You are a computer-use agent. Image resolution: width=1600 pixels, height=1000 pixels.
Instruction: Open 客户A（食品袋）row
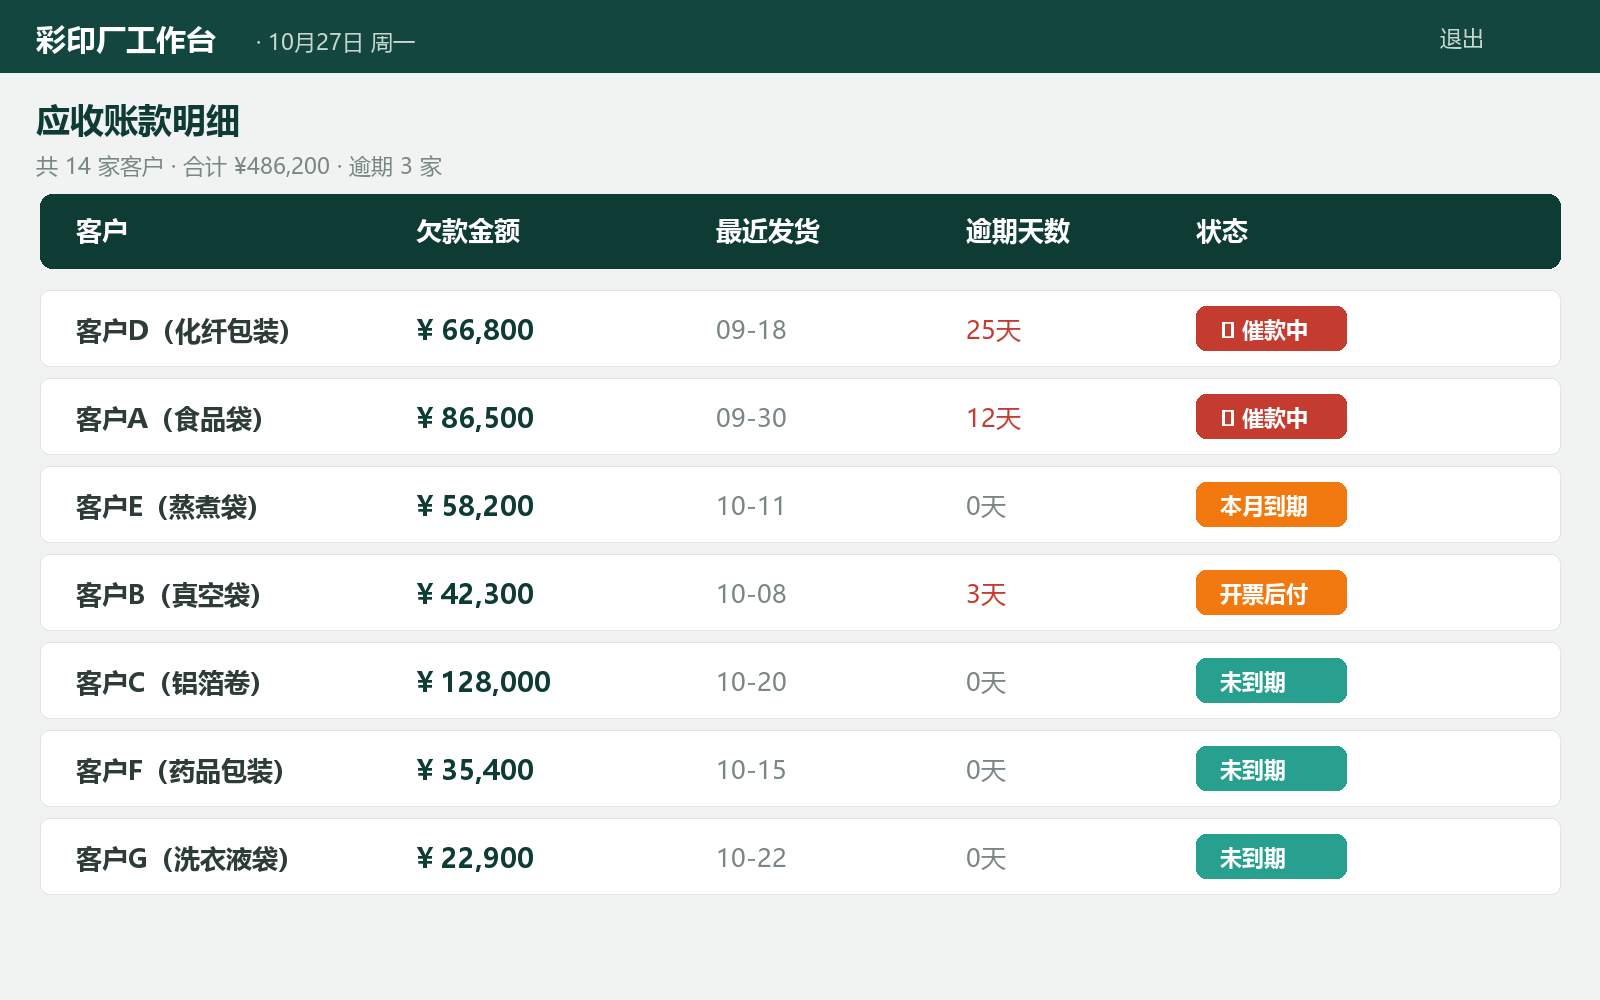pyautogui.click(x=800, y=417)
